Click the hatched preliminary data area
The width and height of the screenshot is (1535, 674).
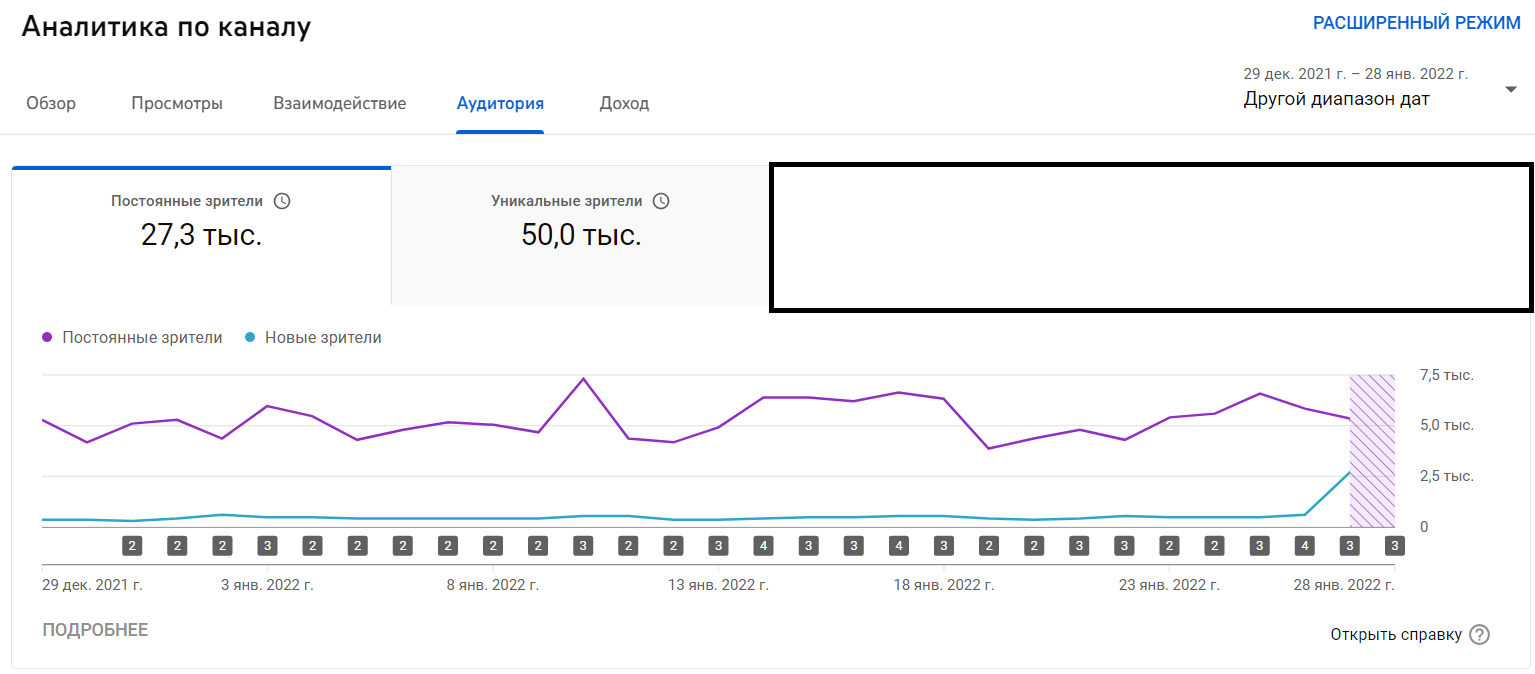(1372, 451)
